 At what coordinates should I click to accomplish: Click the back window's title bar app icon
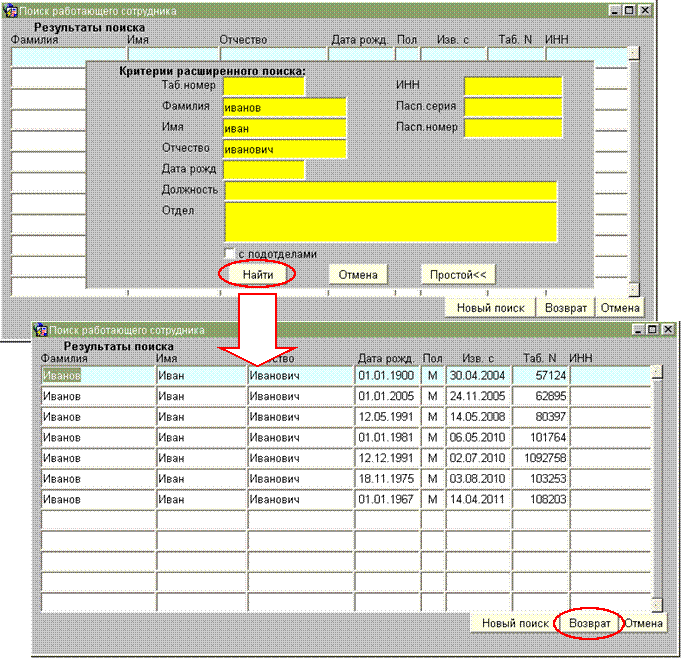click(10, 11)
